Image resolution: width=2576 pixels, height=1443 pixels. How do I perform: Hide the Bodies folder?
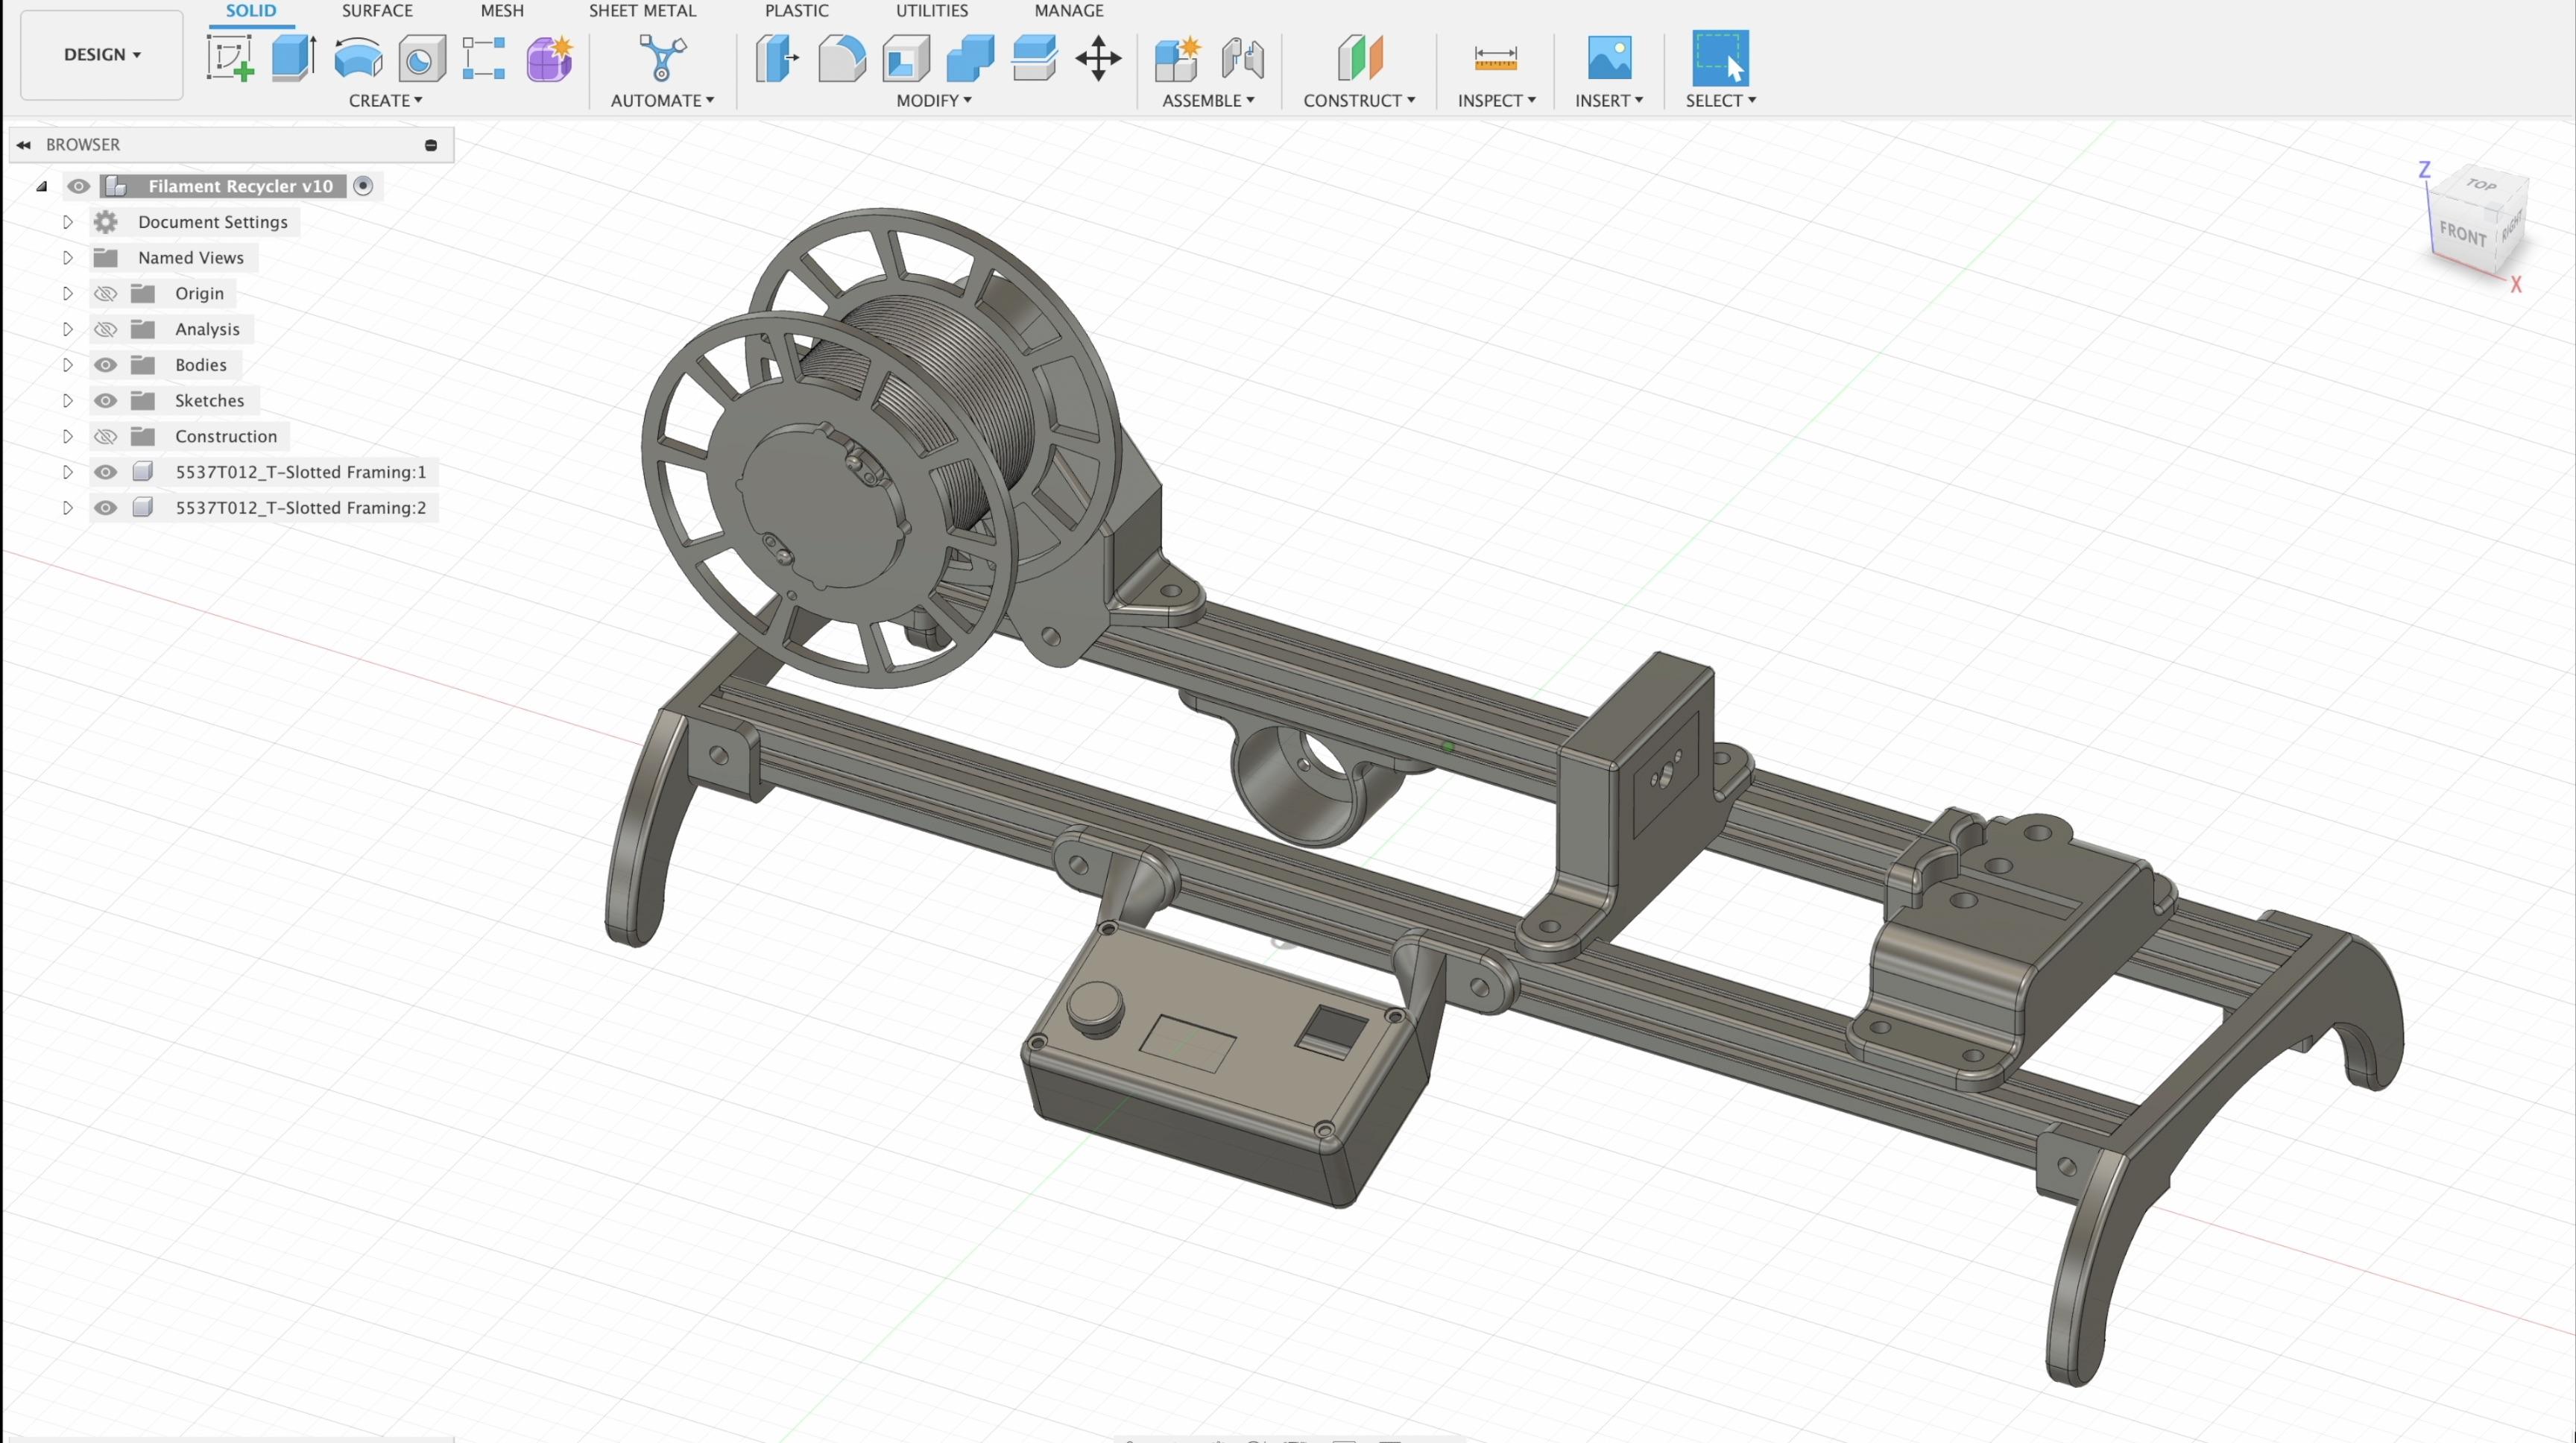coord(104,364)
